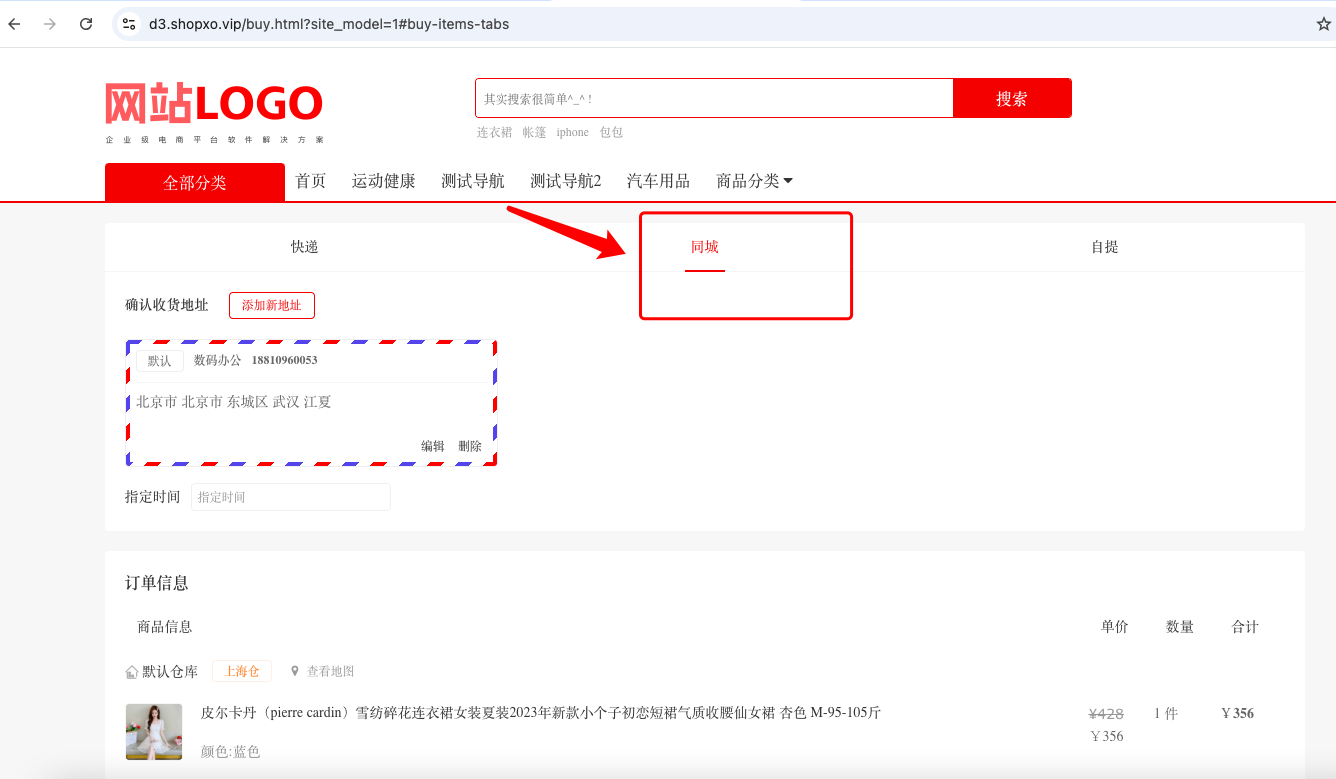Screen dimensions: 1336x779
Task: Switch to the 快递 delivery tab
Action: (x=305, y=247)
